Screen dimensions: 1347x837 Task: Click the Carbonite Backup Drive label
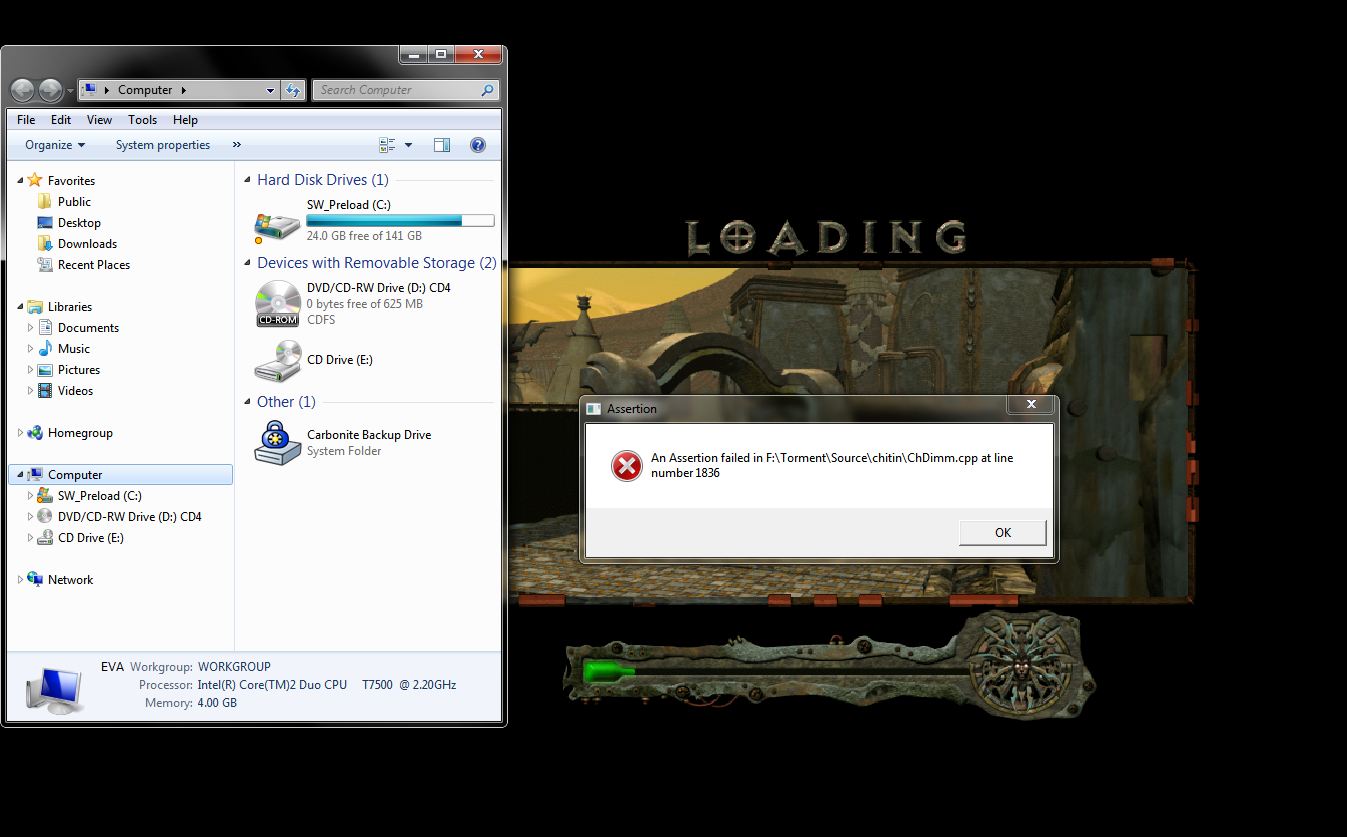(369, 435)
